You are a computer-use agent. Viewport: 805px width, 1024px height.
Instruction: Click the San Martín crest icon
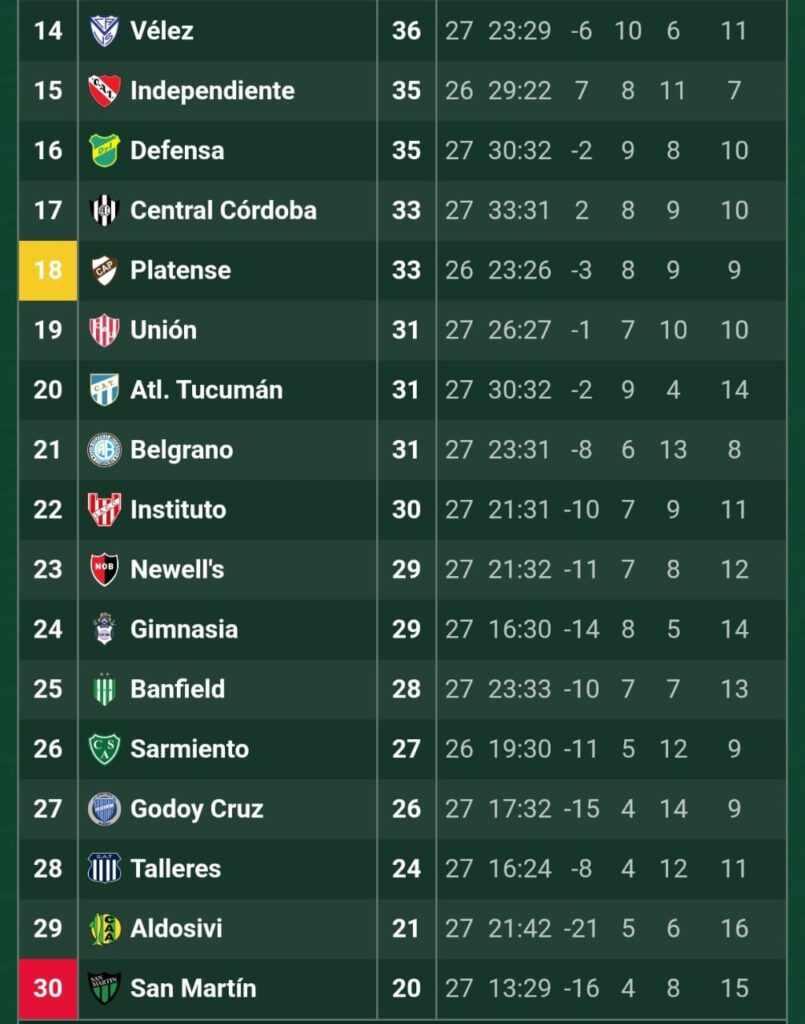pyautogui.click(x=104, y=988)
